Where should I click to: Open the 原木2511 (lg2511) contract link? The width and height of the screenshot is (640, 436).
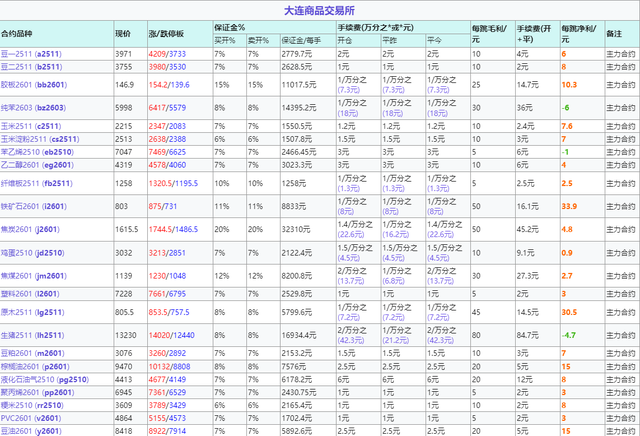tap(33, 312)
